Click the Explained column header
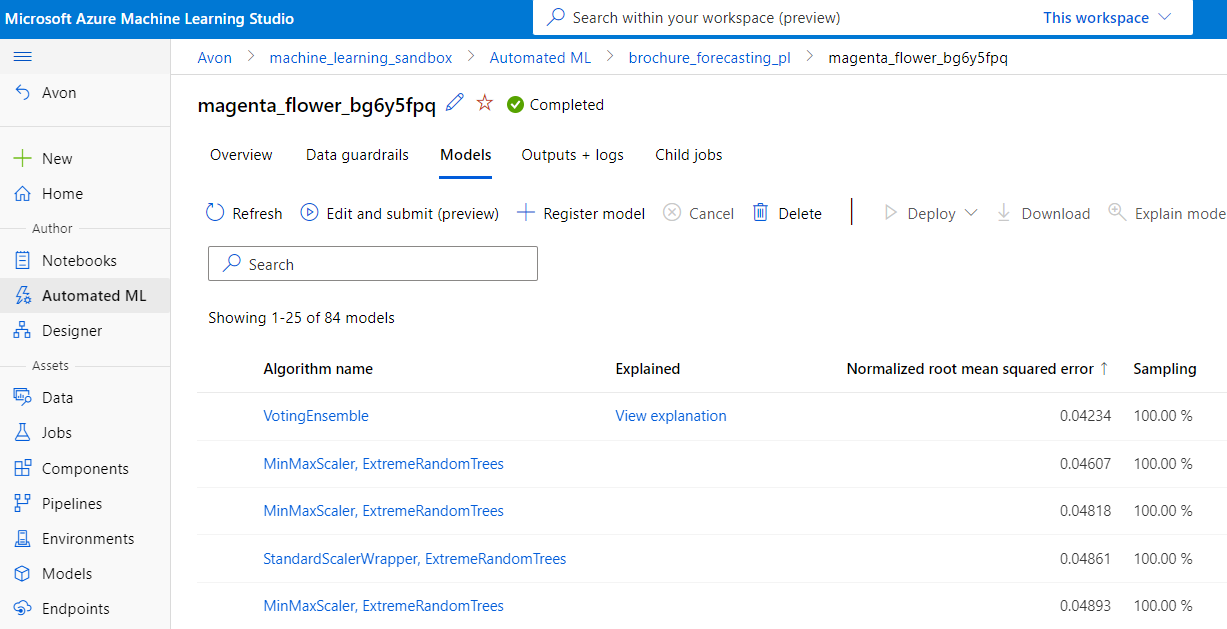This screenshot has height=629, width=1227. (648, 369)
